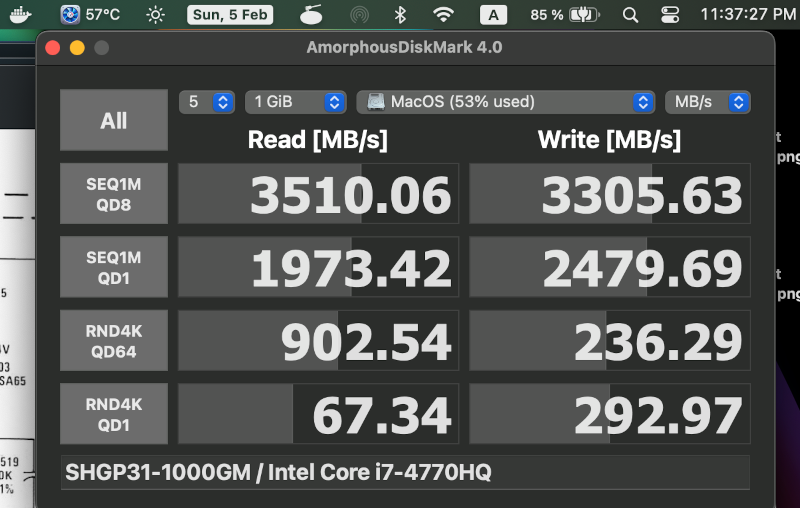This screenshot has height=508, width=800.
Task: Click the 292.97 RND4K QD1 write result
Action: pos(610,414)
